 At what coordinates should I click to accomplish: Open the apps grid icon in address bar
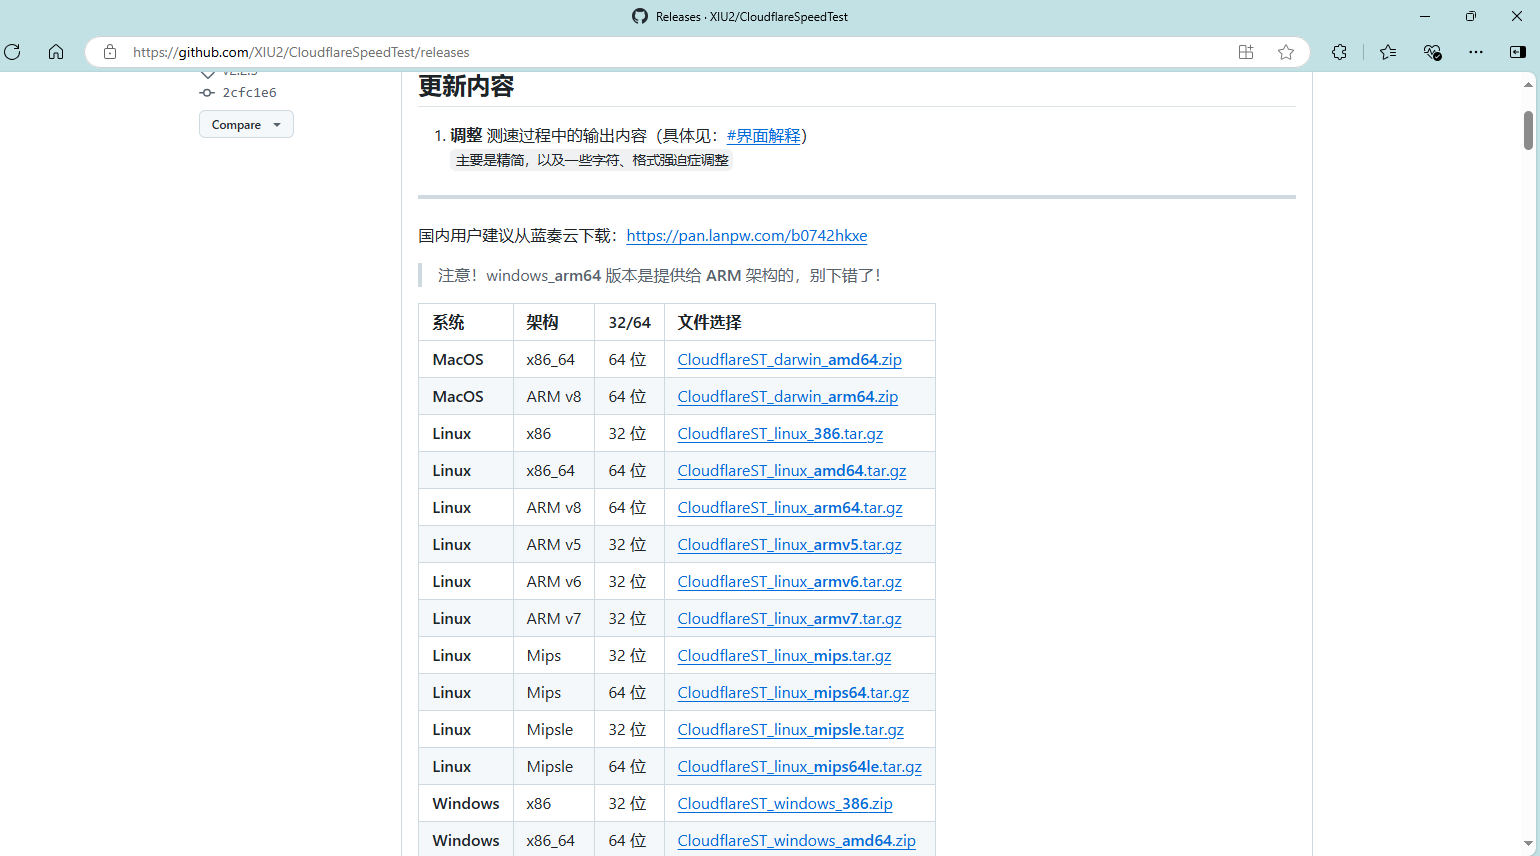(1246, 52)
